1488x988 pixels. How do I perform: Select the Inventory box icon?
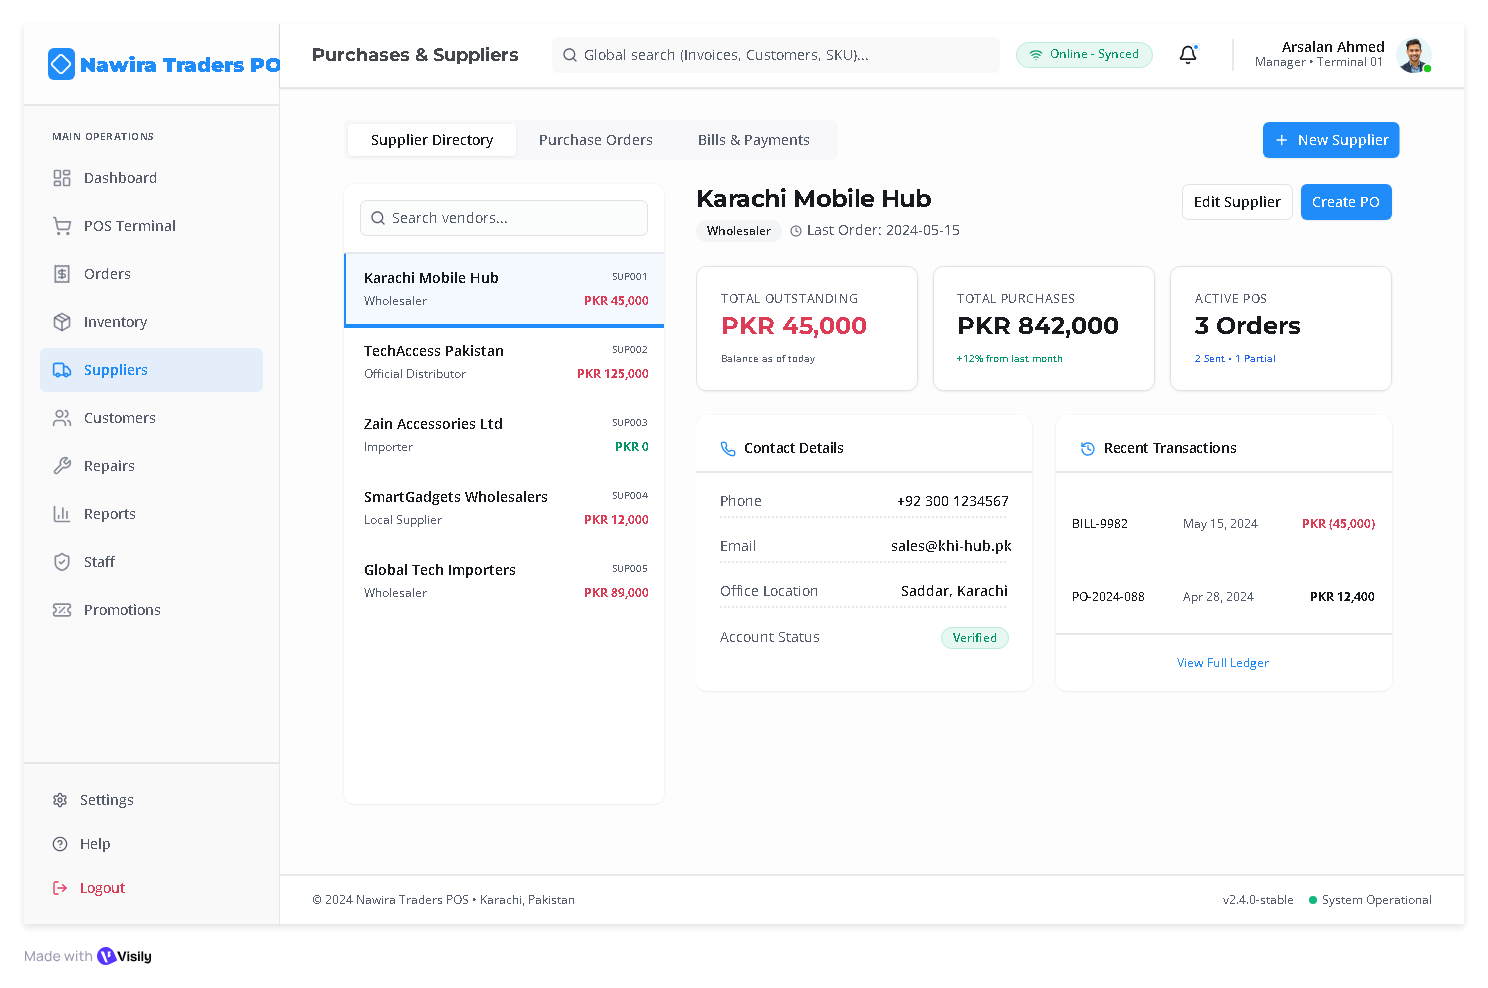pos(62,322)
